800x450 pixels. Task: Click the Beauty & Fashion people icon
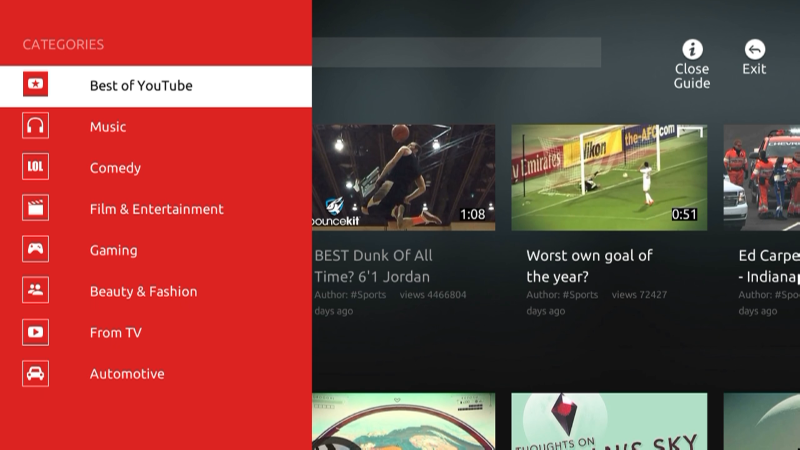tap(35, 290)
